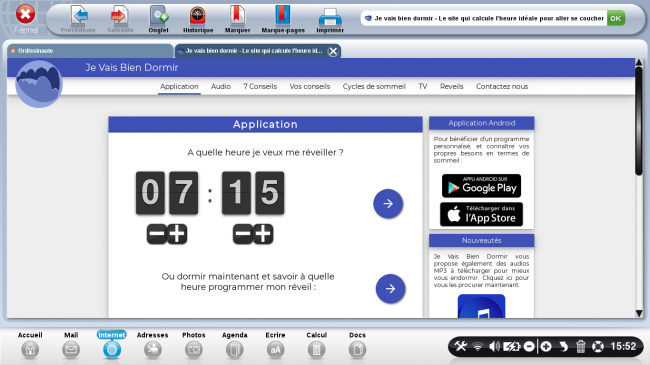The height and width of the screenshot is (365, 650).
Task: Open the Google Play badge
Action: pos(481,186)
